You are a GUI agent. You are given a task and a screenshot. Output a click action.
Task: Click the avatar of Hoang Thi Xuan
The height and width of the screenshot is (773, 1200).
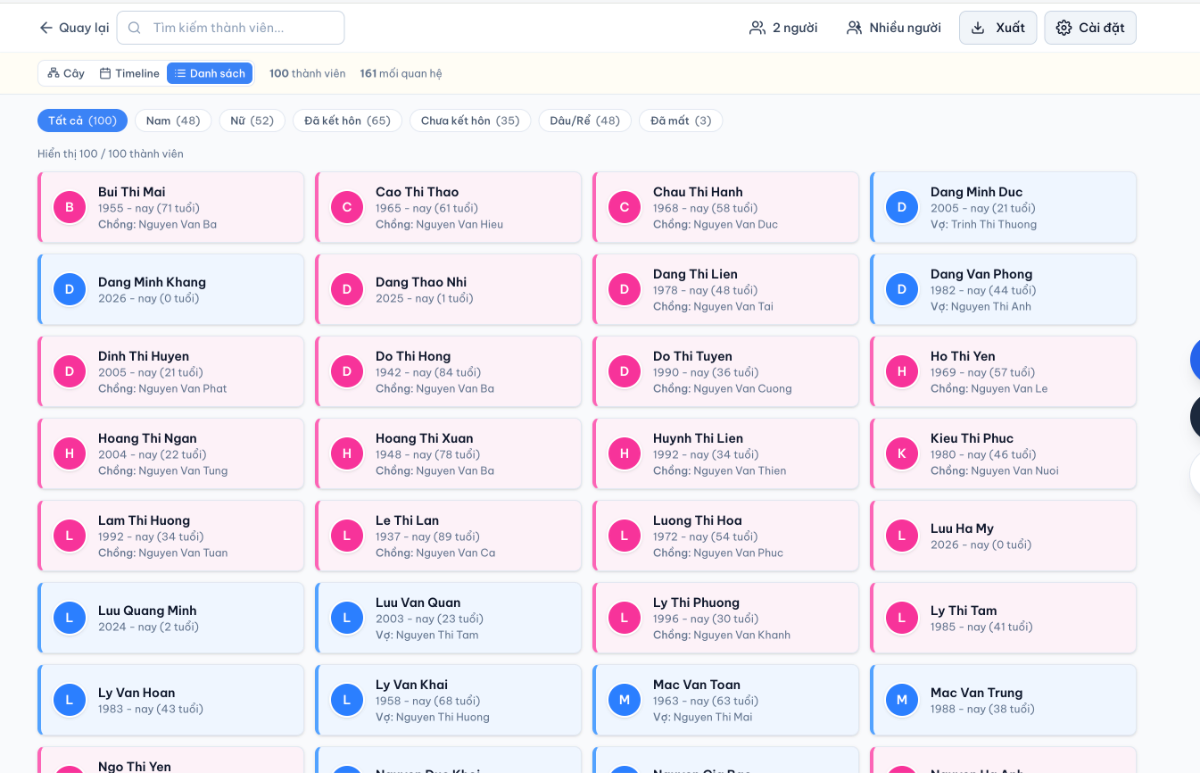pyautogui.click(x=347, y=453)
